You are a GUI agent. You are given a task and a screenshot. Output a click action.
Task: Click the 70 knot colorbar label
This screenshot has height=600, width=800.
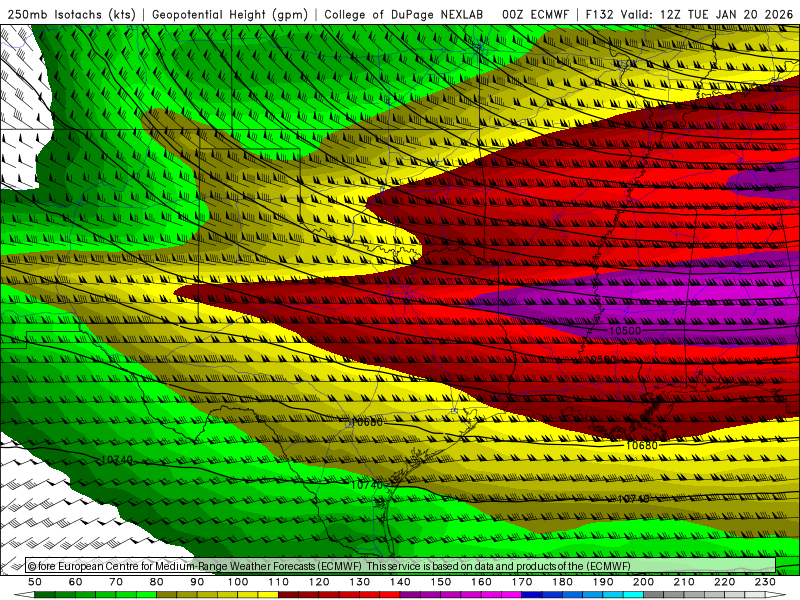[x=116, y=582]
